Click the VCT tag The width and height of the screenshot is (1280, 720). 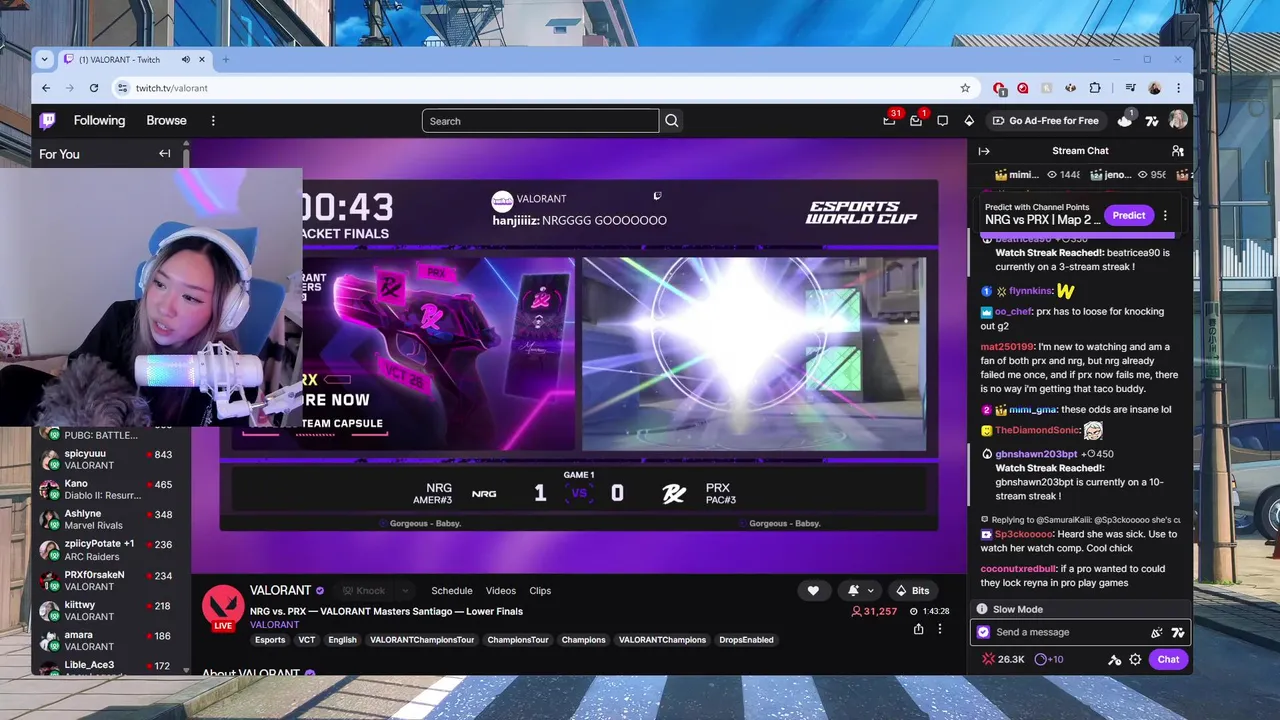pos(306,640)
